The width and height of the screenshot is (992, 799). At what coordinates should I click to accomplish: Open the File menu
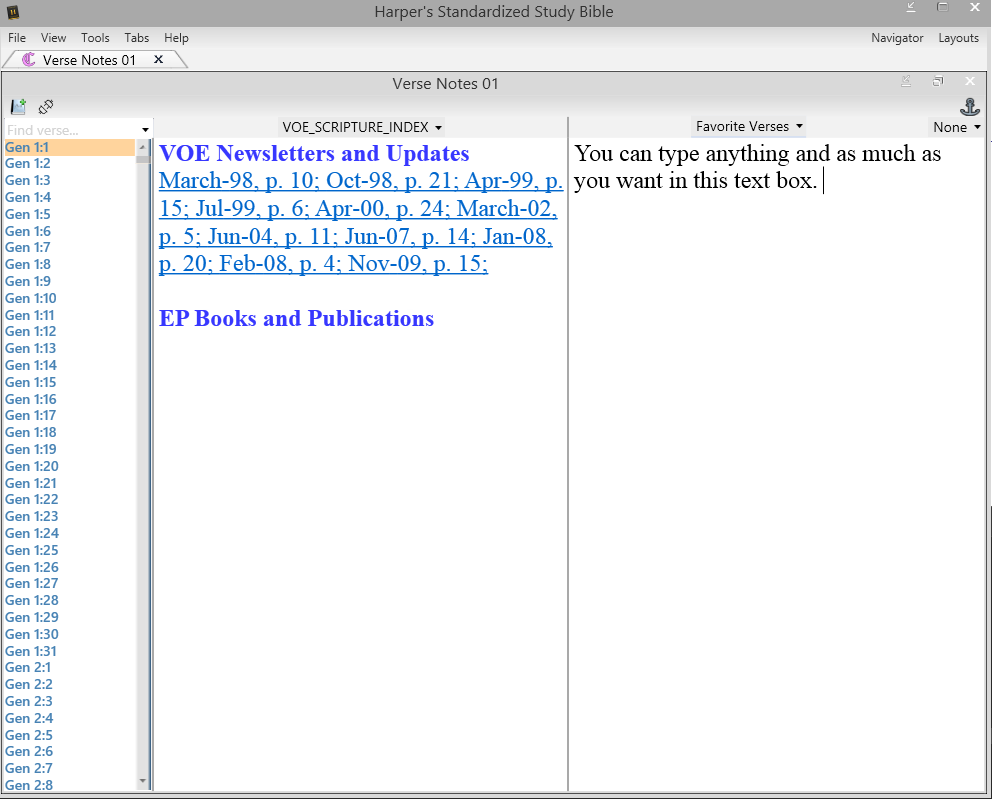point(17,38)
